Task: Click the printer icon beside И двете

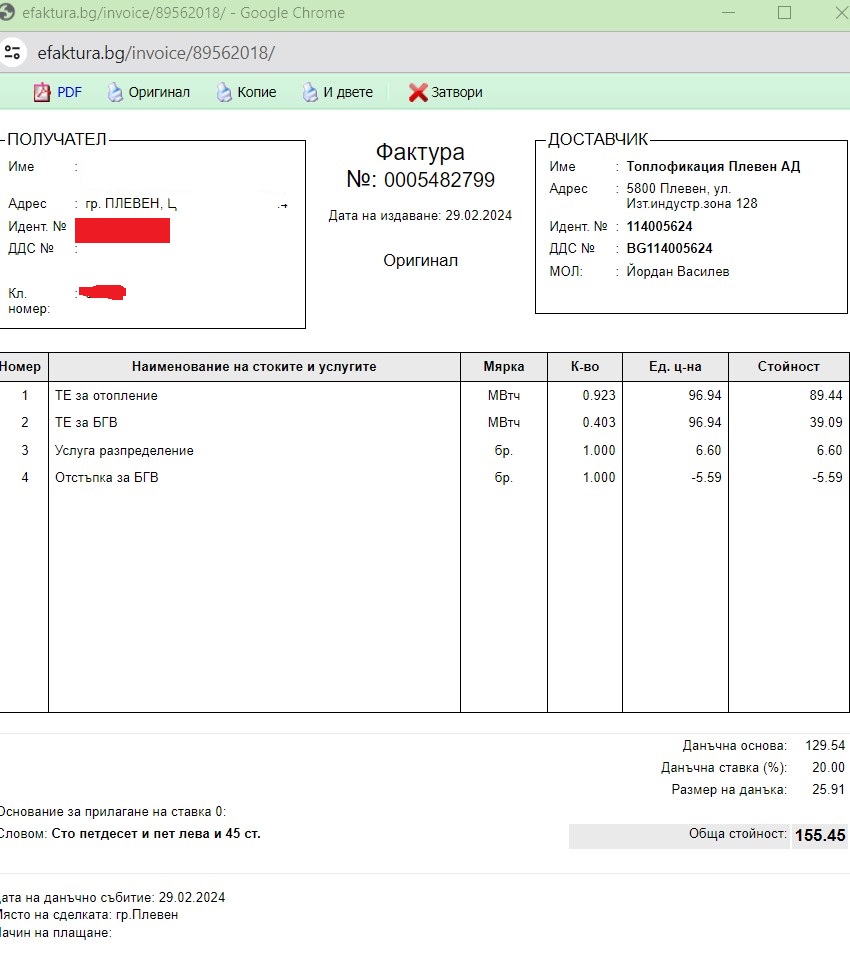Action: tap(310, 92)
